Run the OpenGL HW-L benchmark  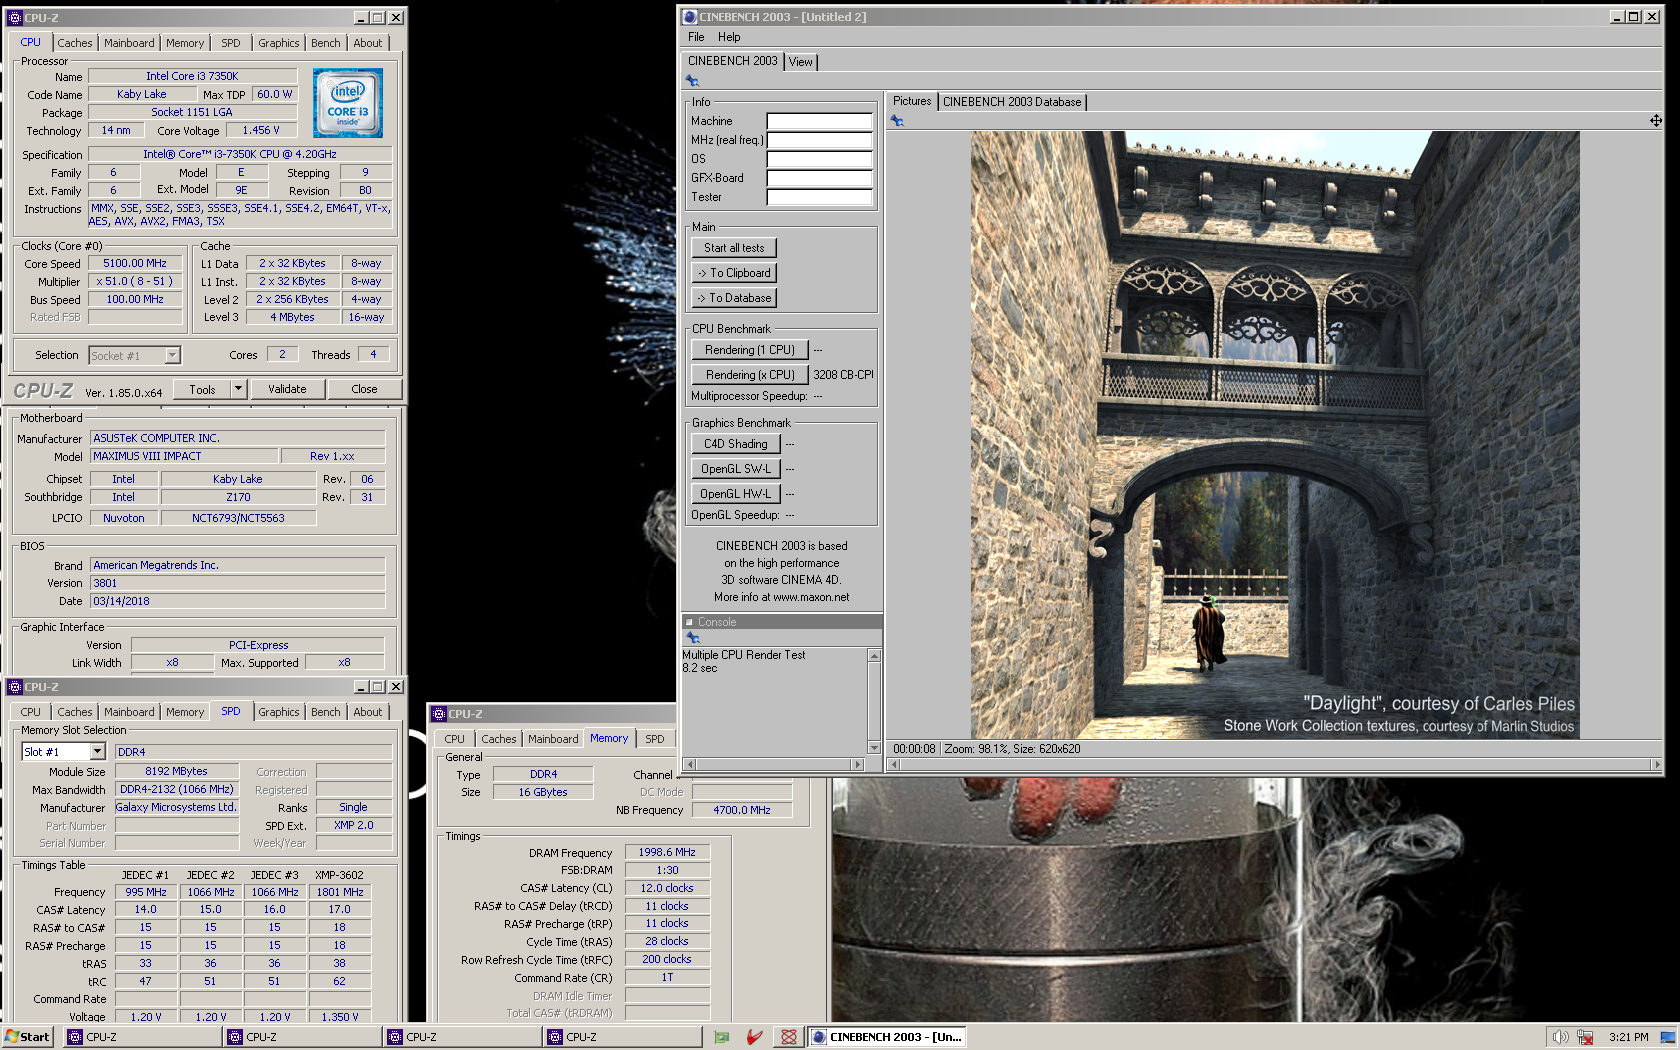coord(736,494)
